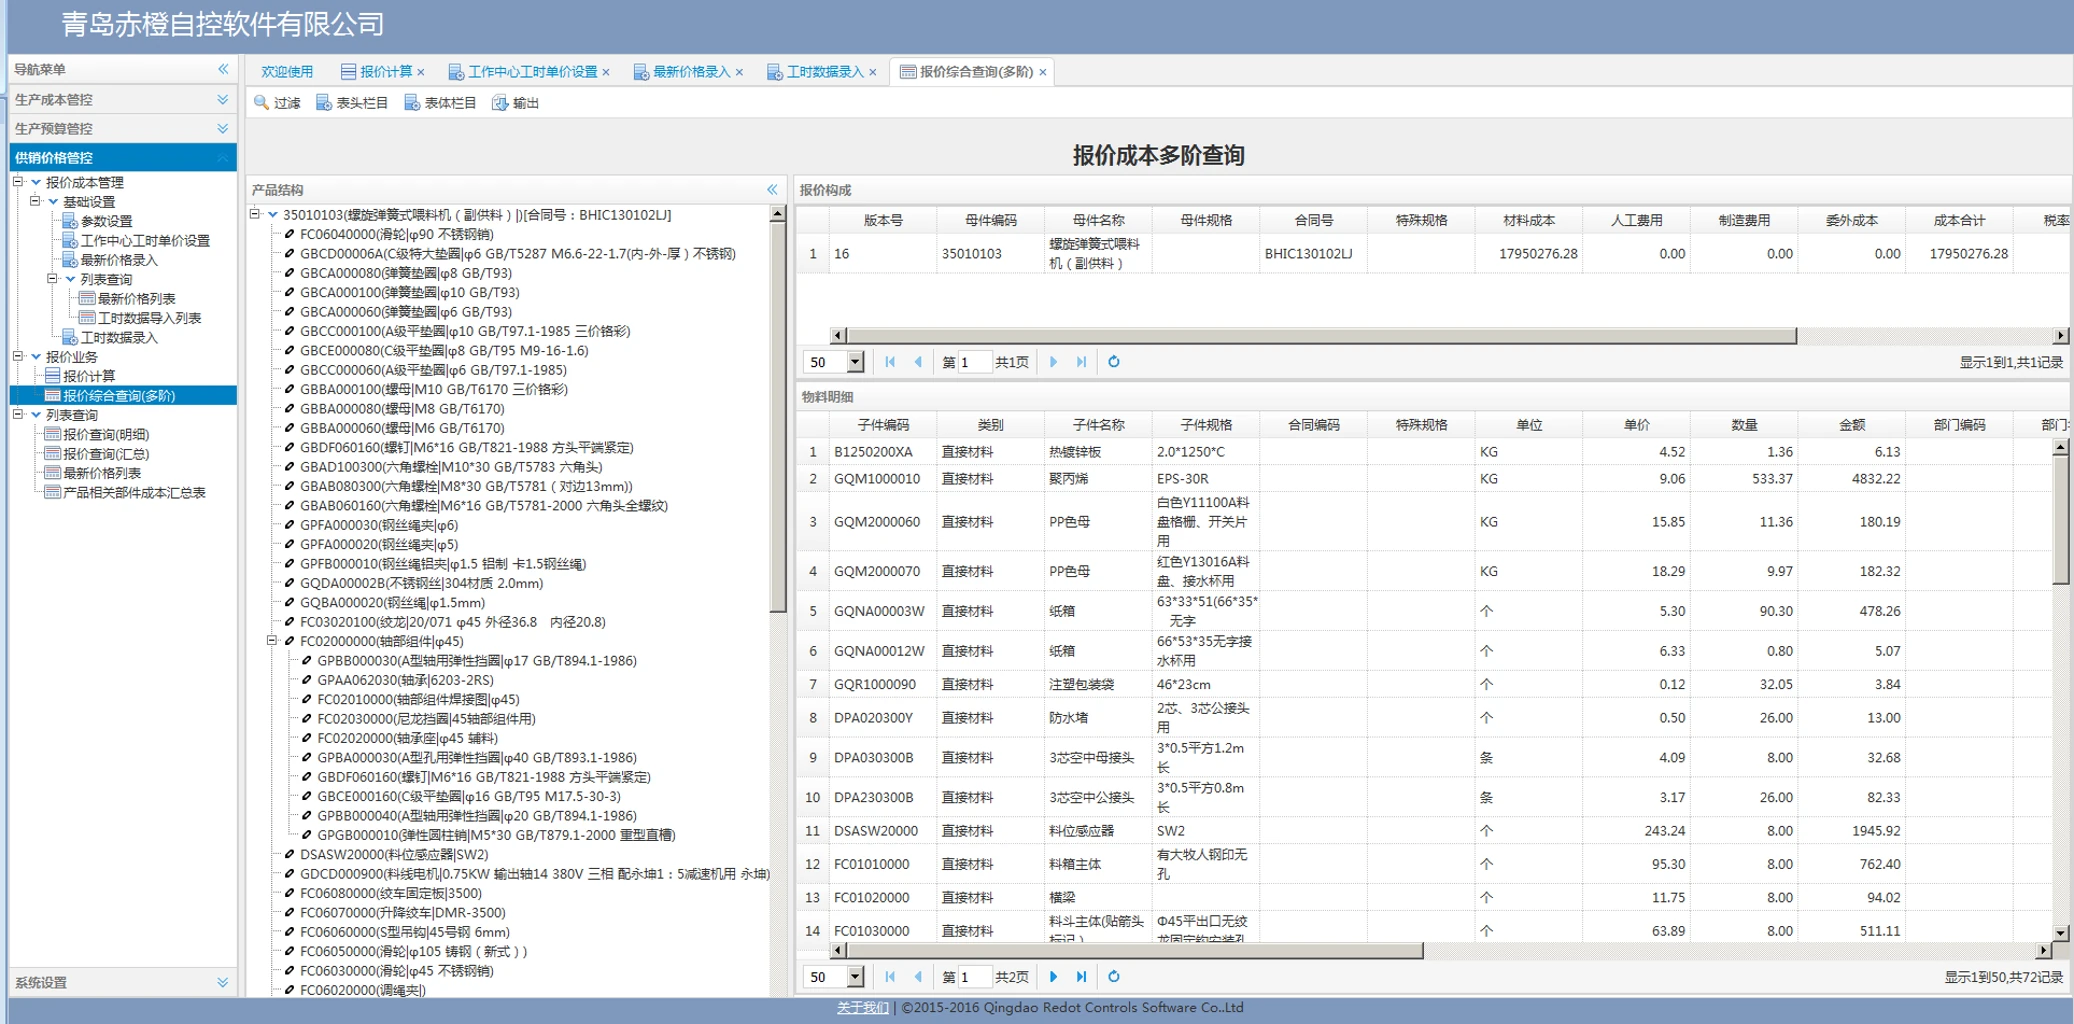Close the 报价计算 tab

point(421,72)
